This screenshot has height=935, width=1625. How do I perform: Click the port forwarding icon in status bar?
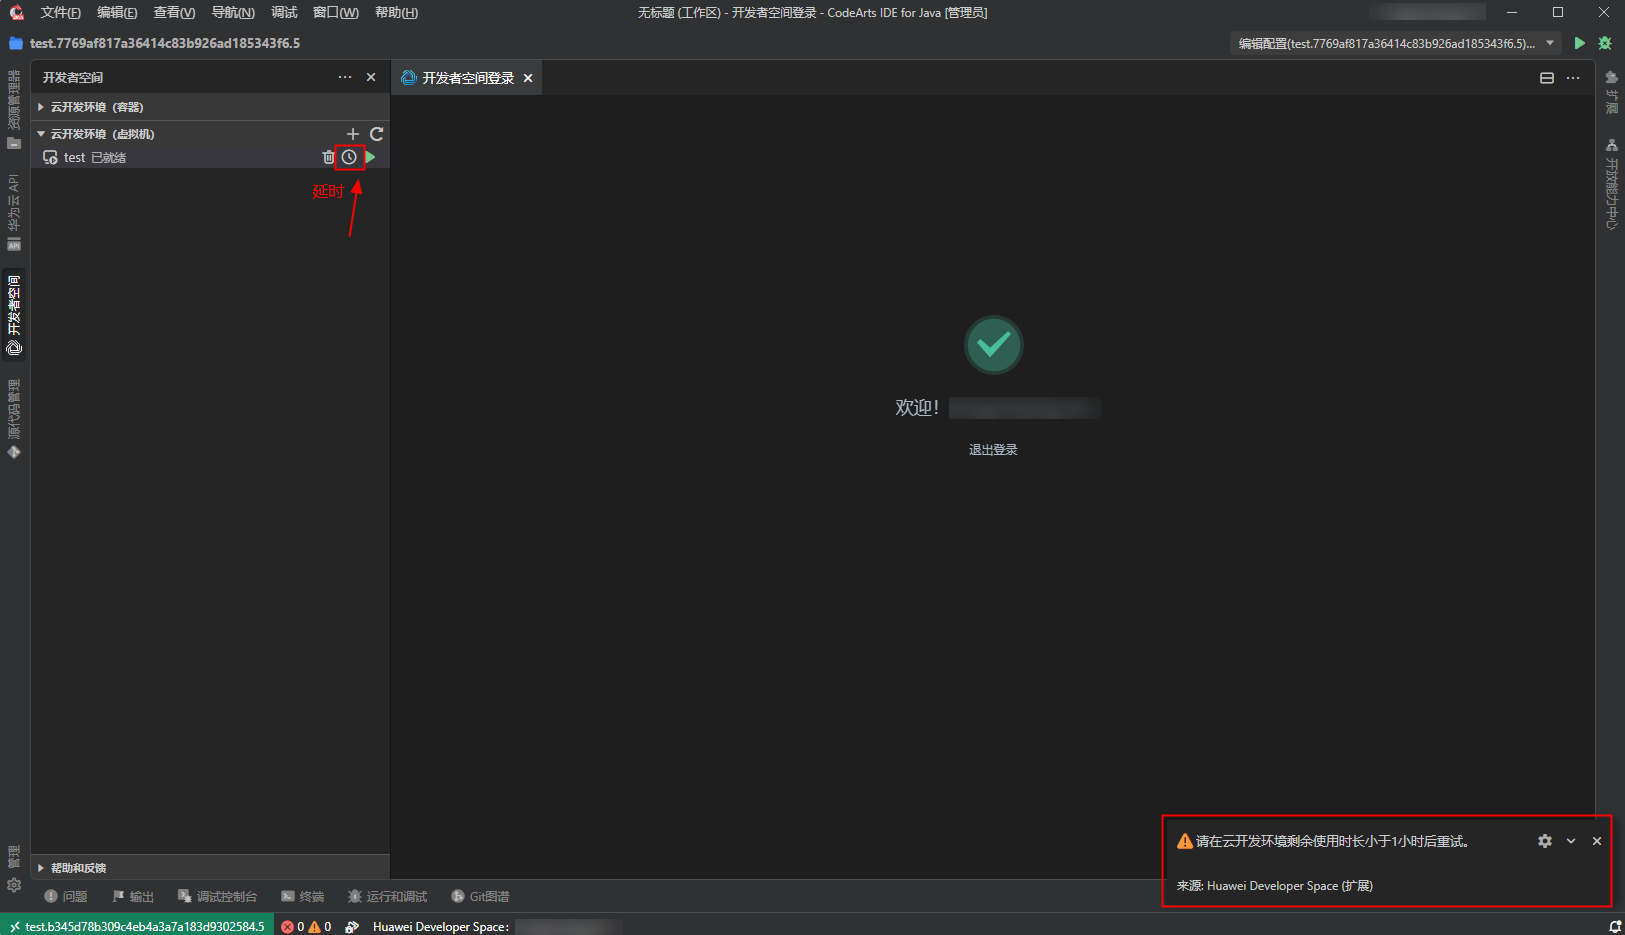pos(352,926)
